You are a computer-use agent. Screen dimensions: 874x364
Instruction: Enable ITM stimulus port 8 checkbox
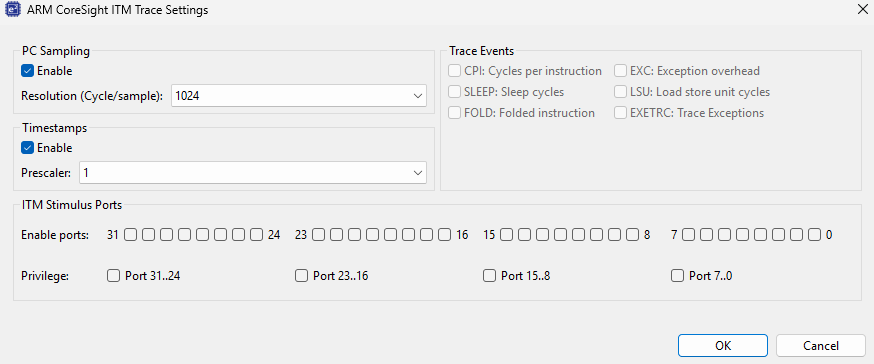click(632, 235)
